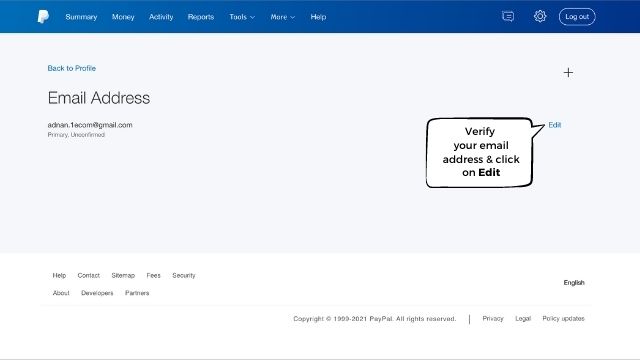The height and width of the screenshot is (360, 640).
Task: Open the Developers footer link
Action: pyautogui.click(x=97, y=293)
